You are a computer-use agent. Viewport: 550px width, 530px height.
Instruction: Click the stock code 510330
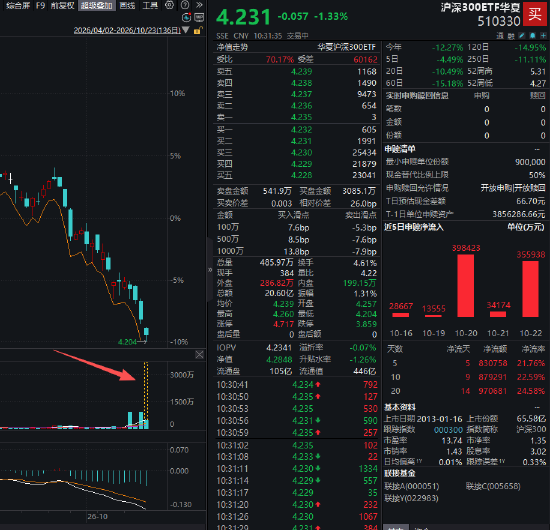click(x=499, y=21)
